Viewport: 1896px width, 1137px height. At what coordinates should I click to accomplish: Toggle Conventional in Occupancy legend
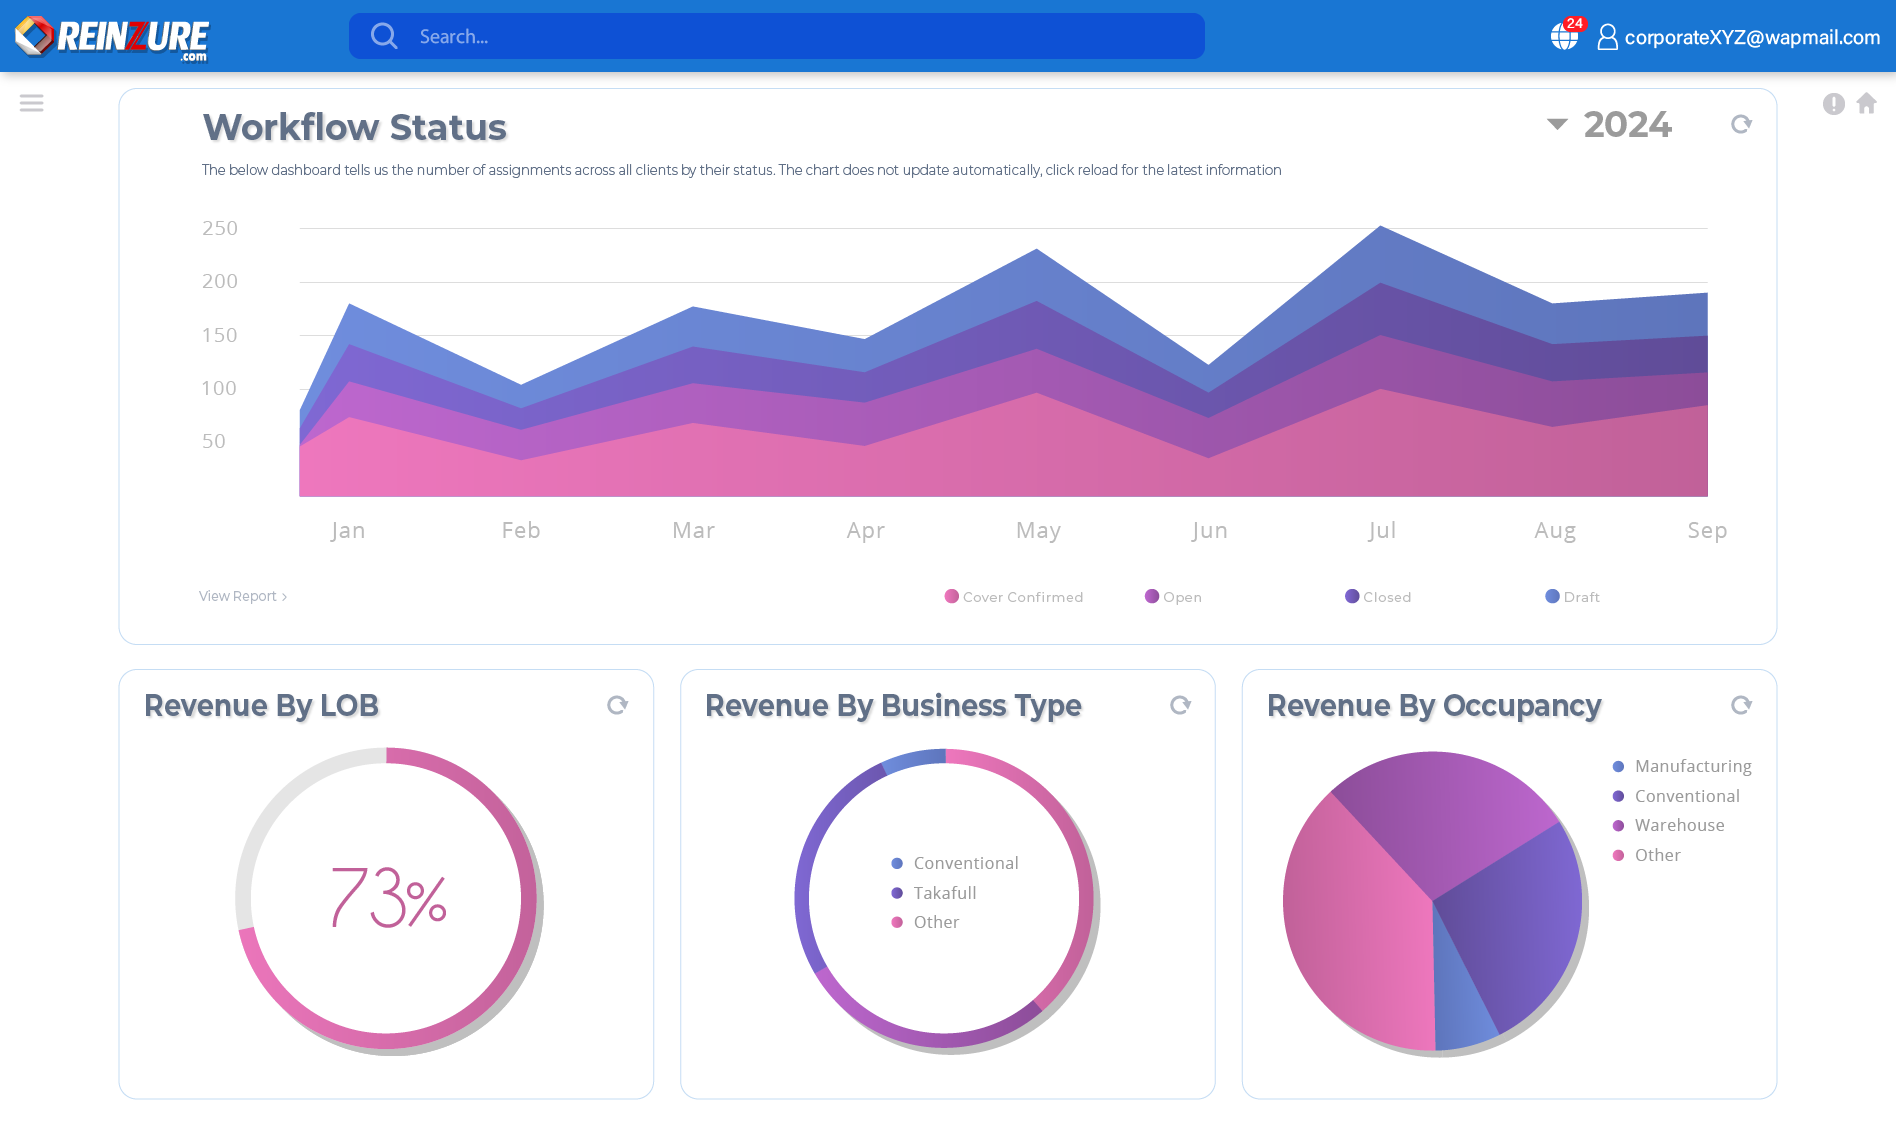pyautogui.click(x=1676, y=796)
